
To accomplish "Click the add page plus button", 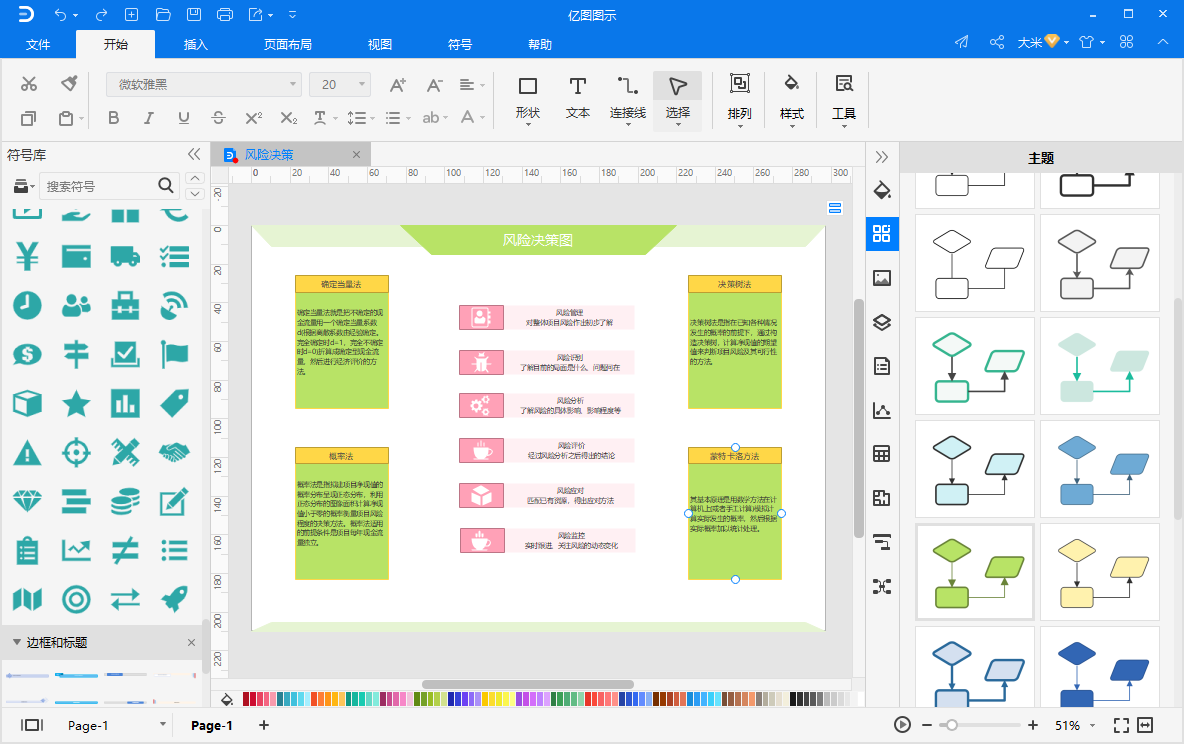I will [264, 725].
